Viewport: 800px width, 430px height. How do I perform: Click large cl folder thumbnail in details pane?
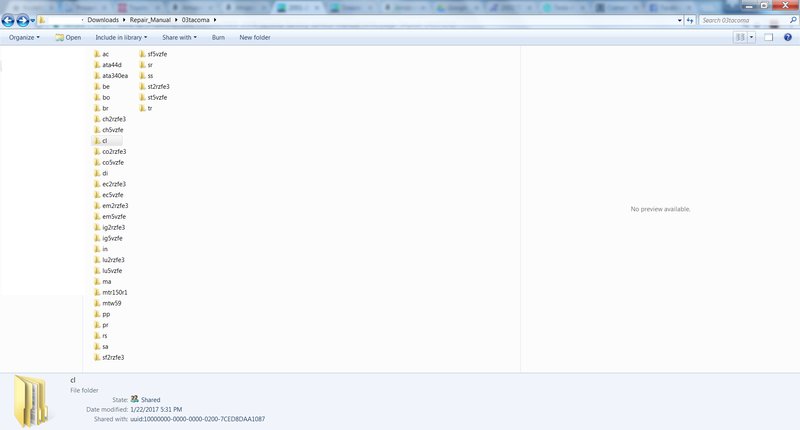31,400
